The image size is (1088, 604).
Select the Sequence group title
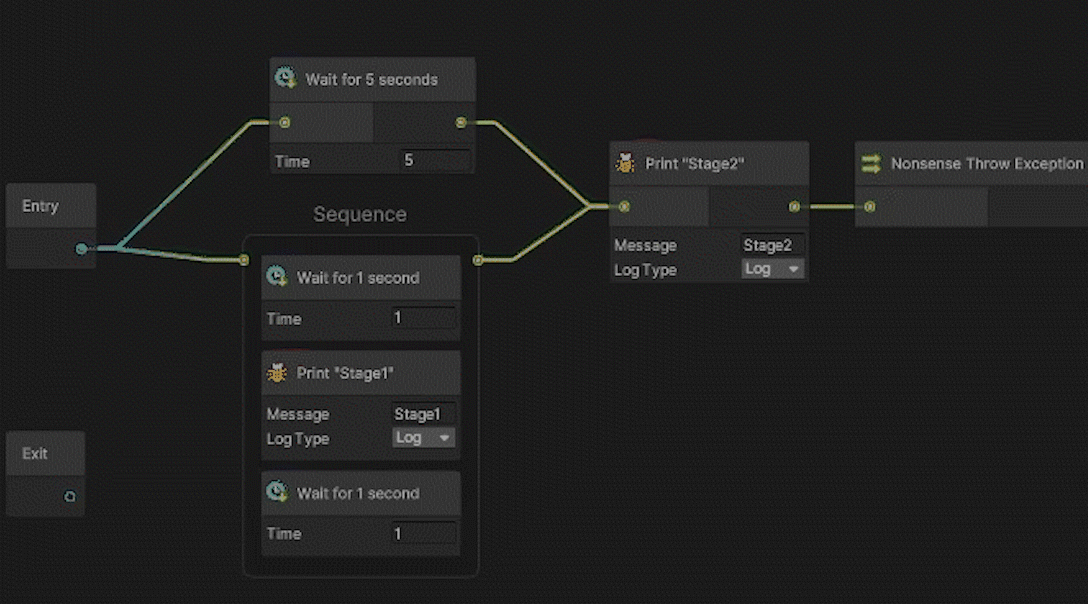pos(360,215)
